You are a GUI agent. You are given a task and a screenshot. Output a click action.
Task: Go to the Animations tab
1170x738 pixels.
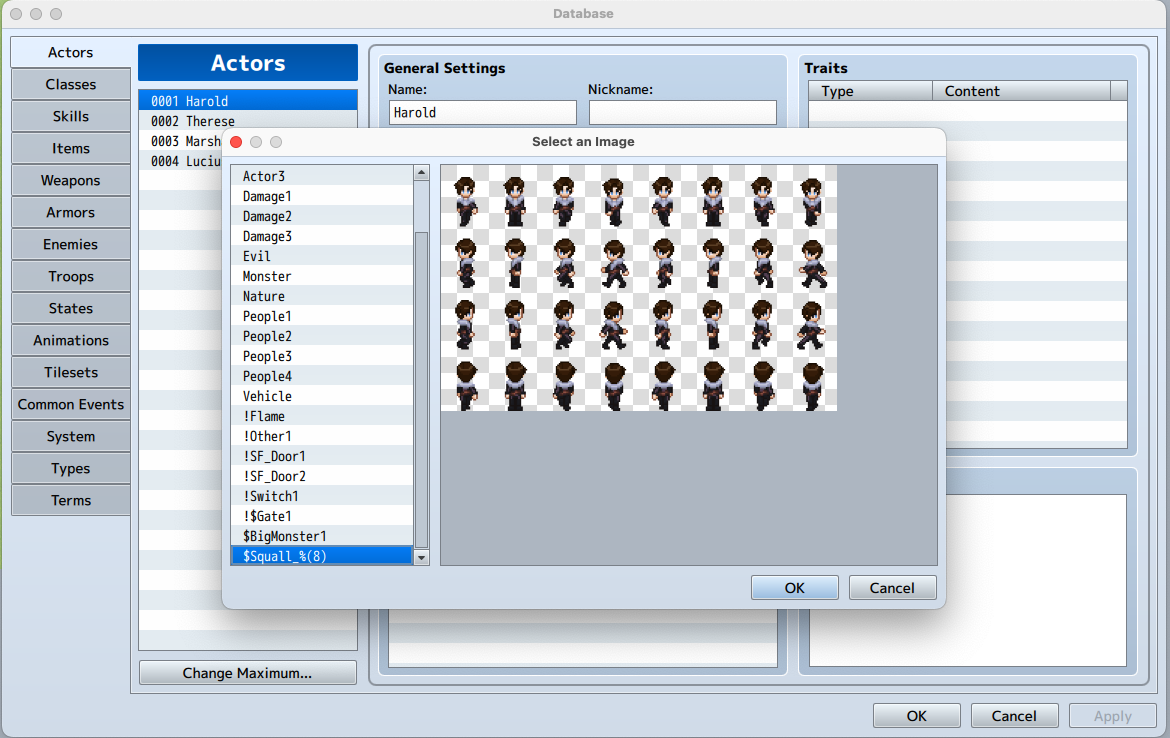click(71, 340)
